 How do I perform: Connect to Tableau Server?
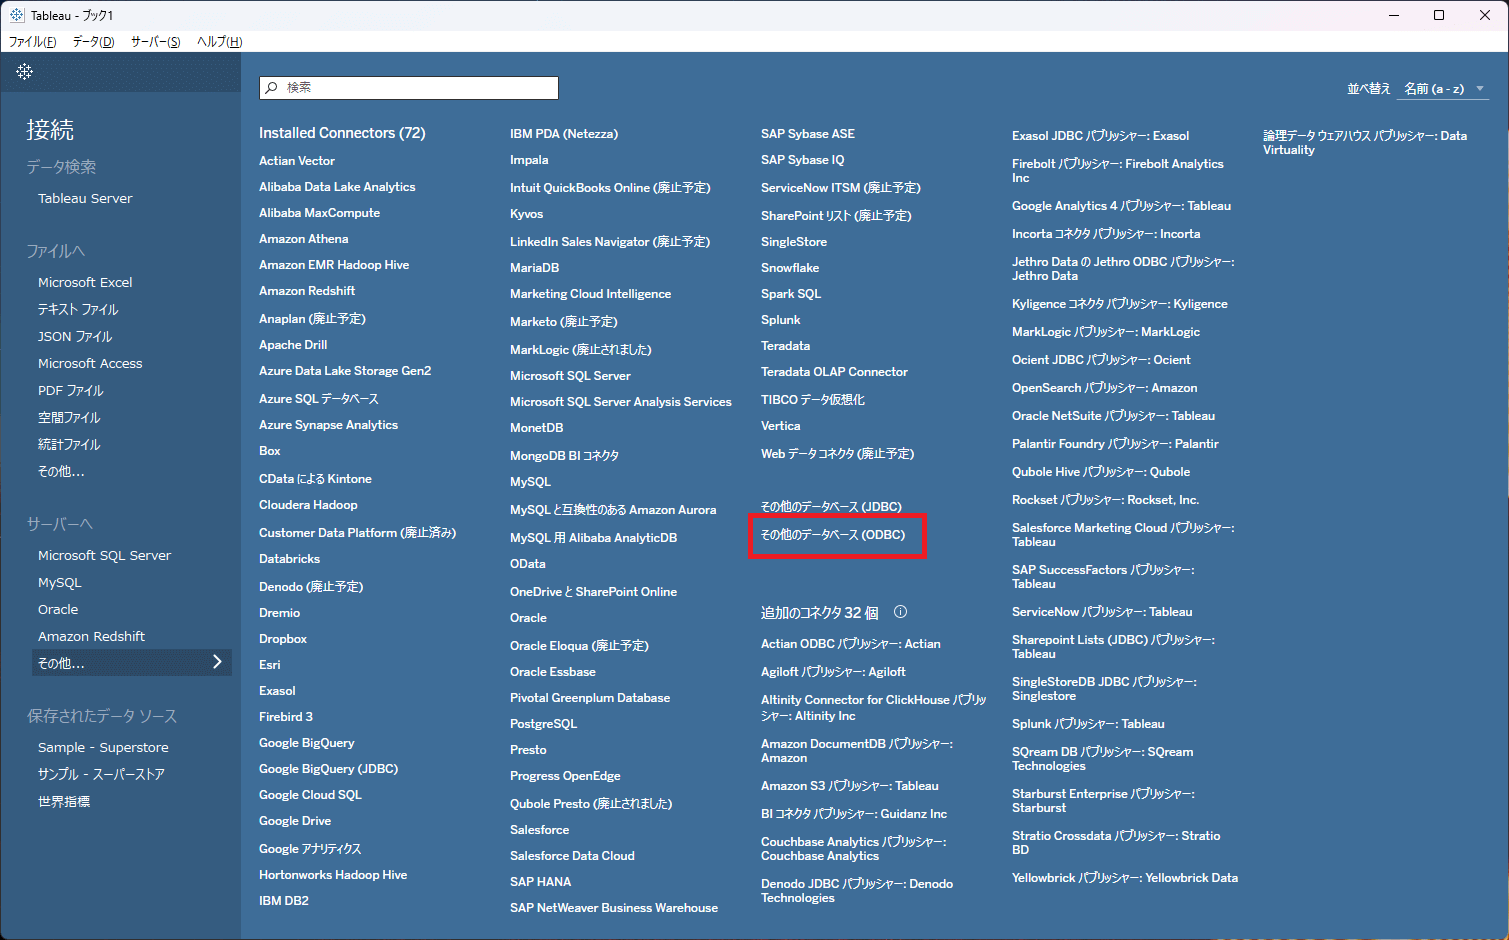pyautogui.click(x=85, y=199)
